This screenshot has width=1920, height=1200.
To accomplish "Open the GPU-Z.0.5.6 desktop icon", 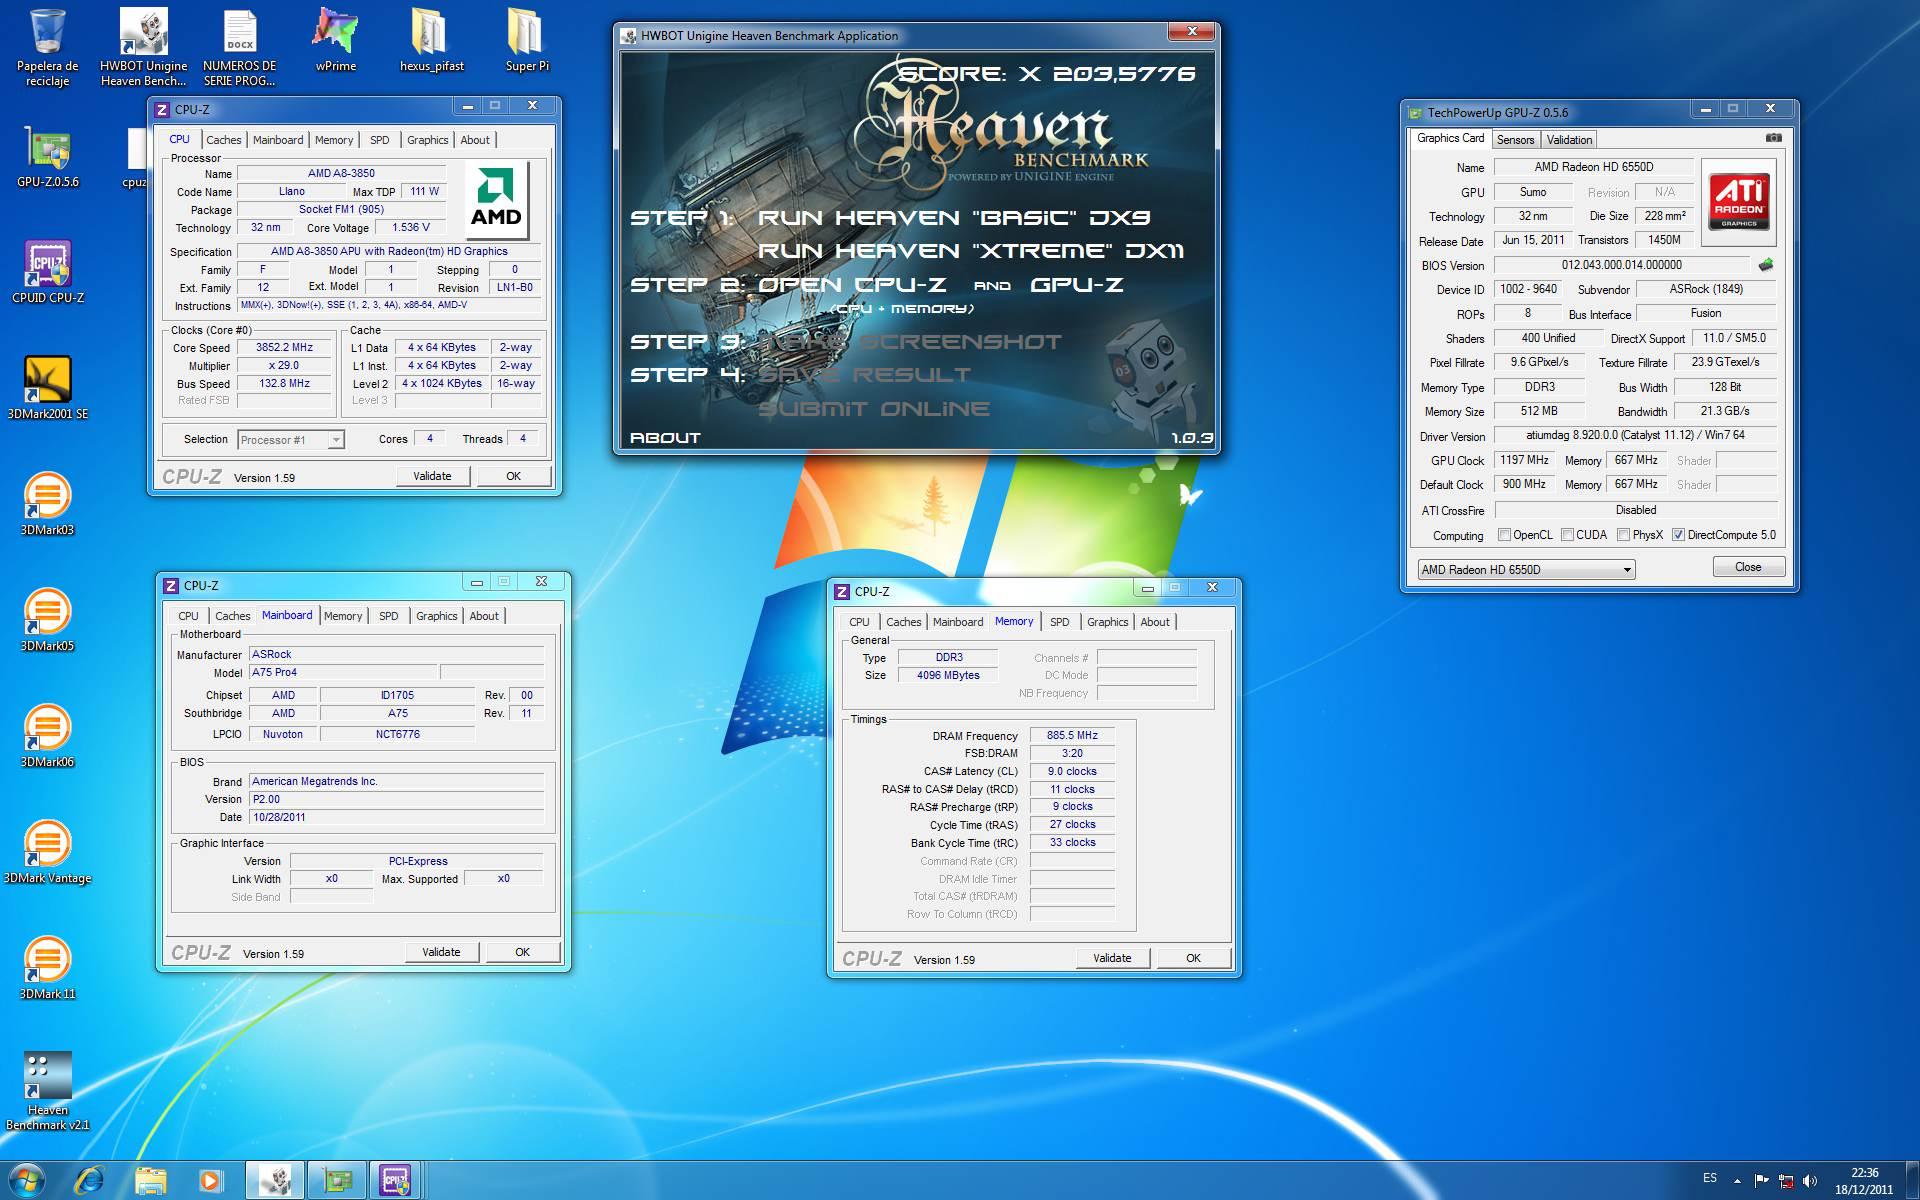I will click(x=47, y=158).
